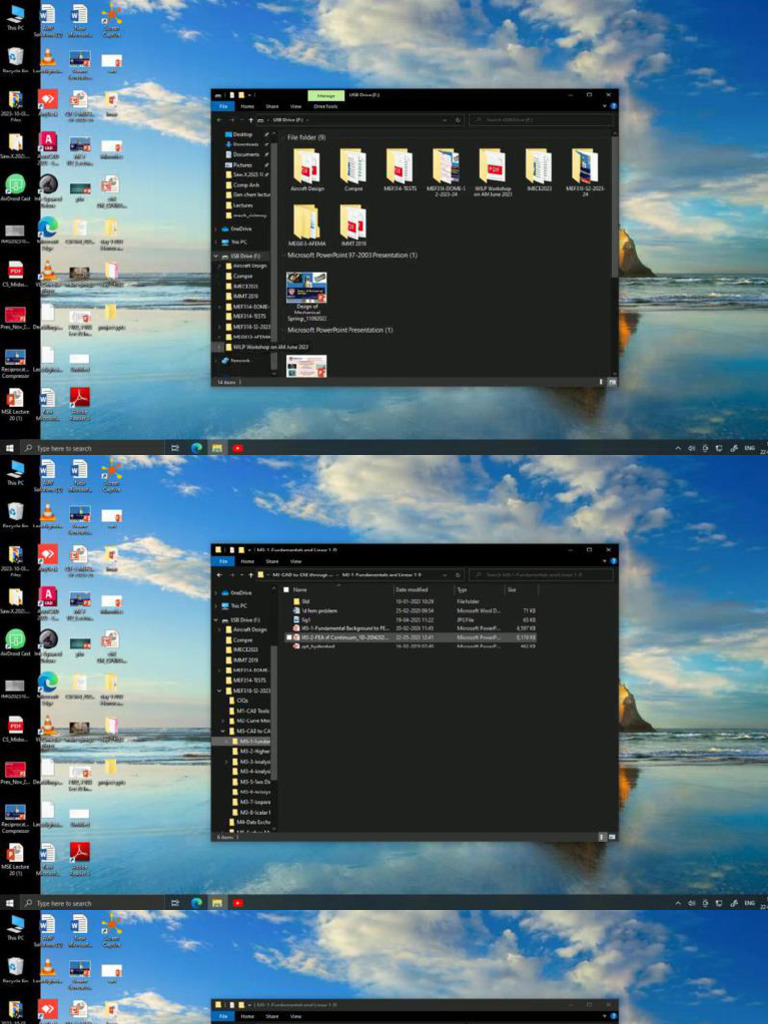This screenshot has width=768, height=1024.
Task: Collapse USB Drive (F:) node in USB Drive window
Action: pos(217,256)
